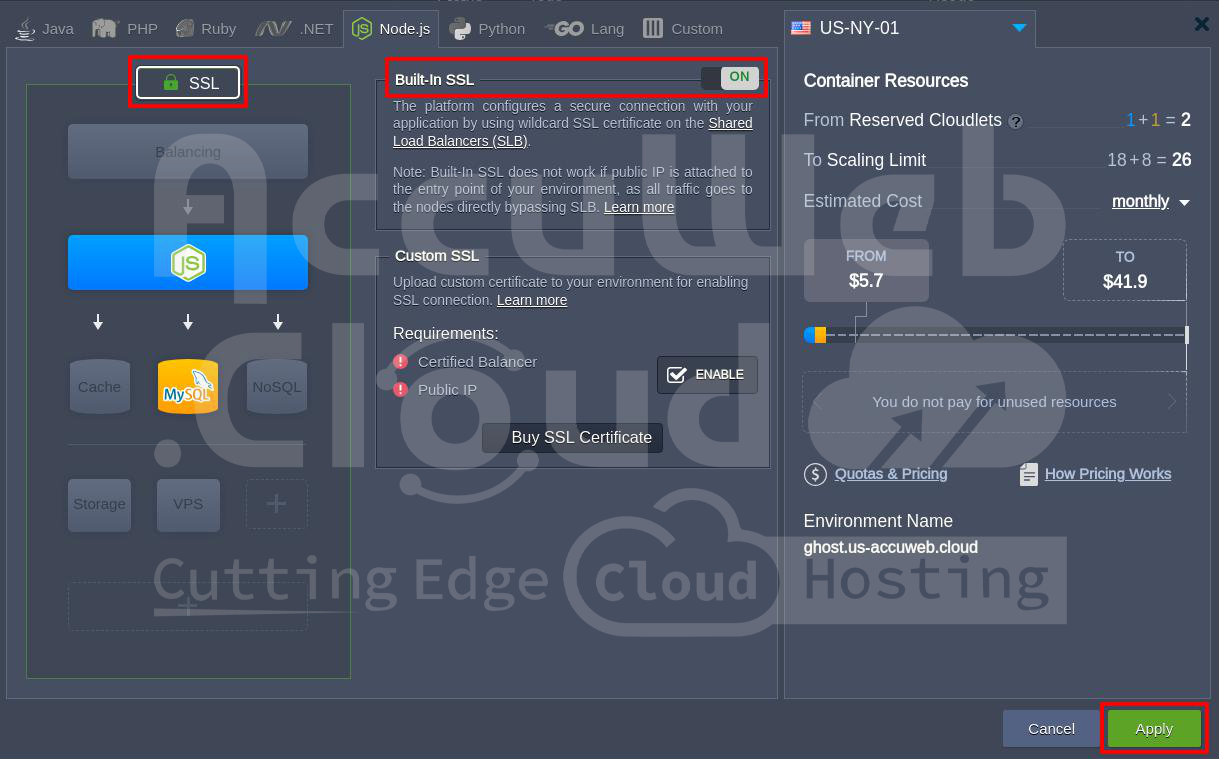
Task: Toggle the Built-In SSL switch off
Action: point(730,78)
